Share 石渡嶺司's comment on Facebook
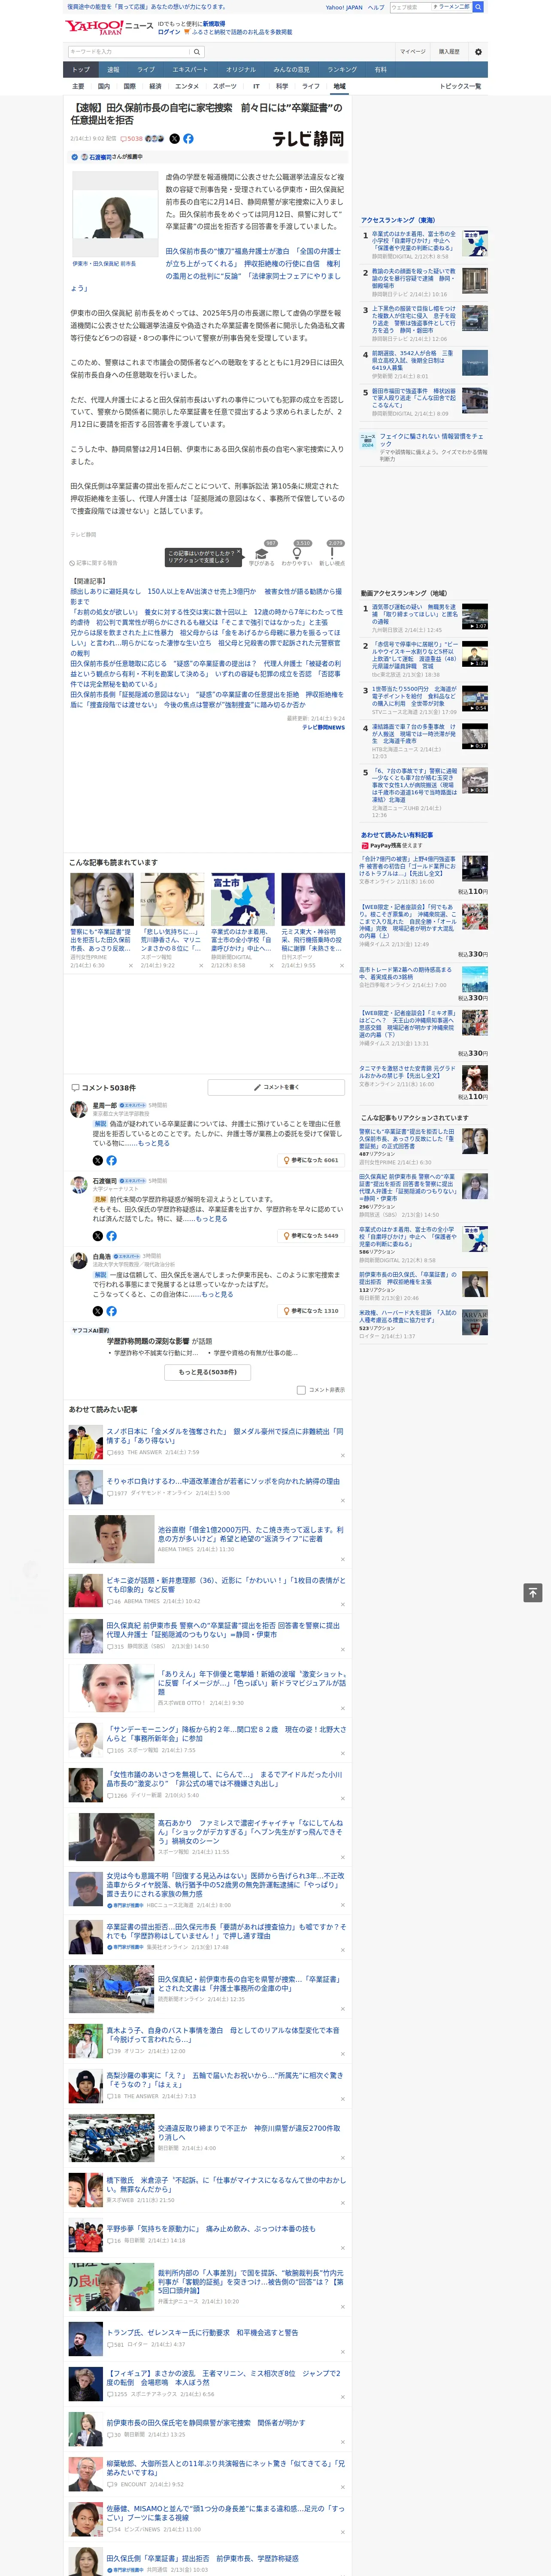551x2576 pixels. pos(111,1236)
